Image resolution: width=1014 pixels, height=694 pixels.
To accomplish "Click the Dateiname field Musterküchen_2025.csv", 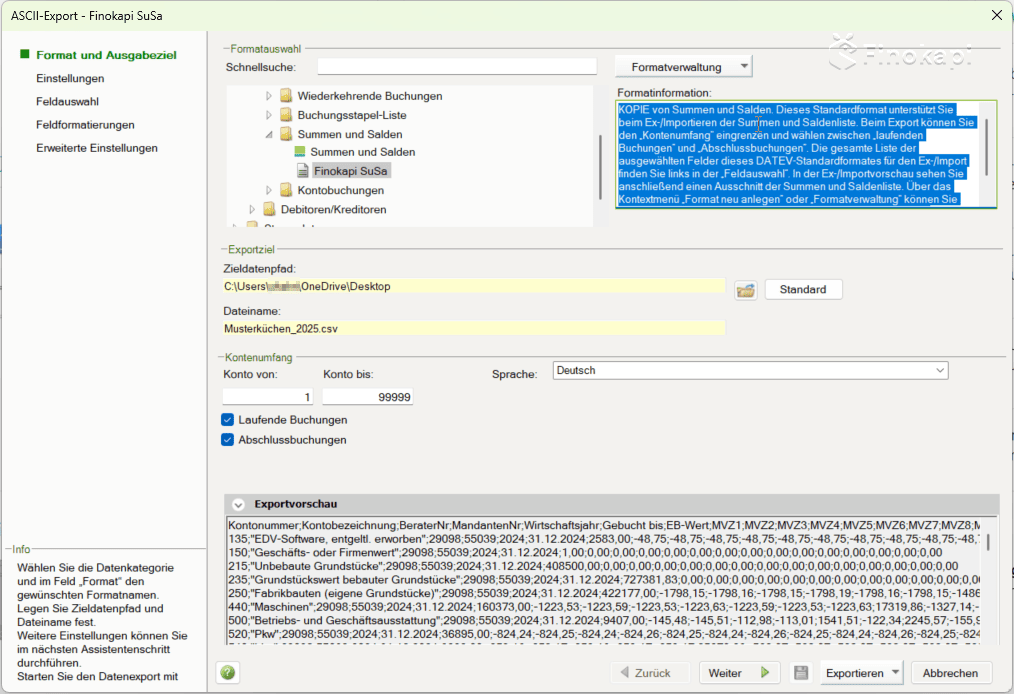I will point(474,329).
